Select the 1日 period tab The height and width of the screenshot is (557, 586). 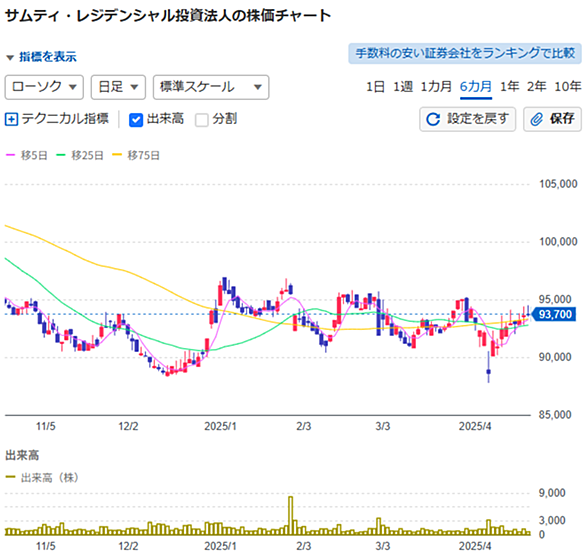[375, 87]
